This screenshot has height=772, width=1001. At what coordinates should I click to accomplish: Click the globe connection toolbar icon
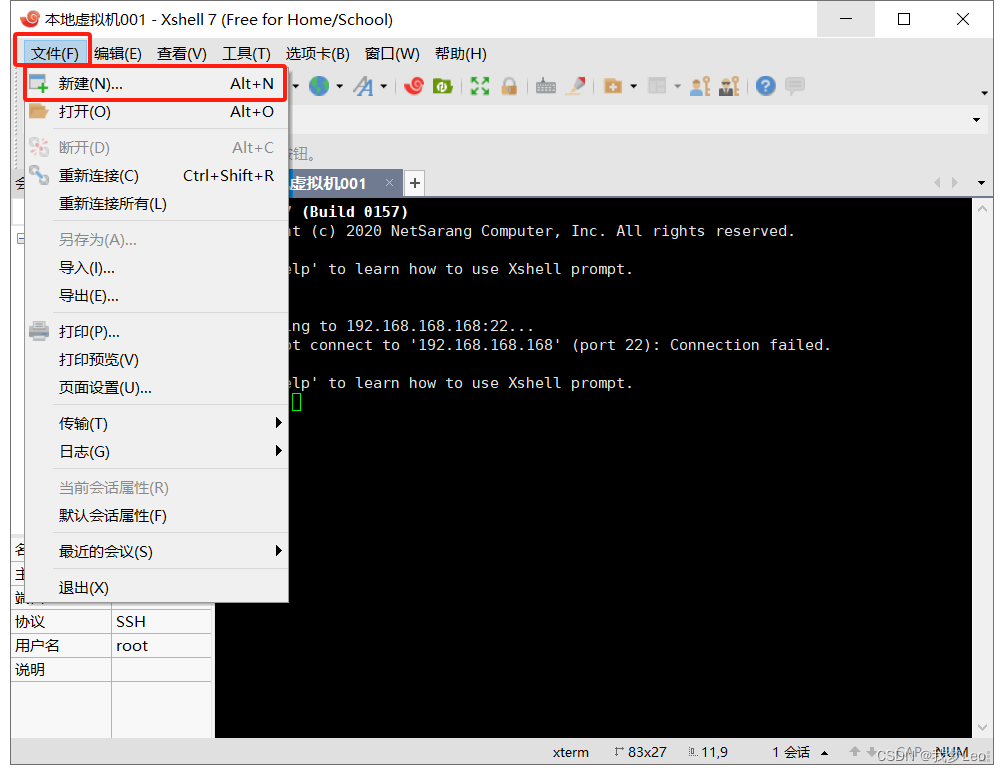point(318,86)
